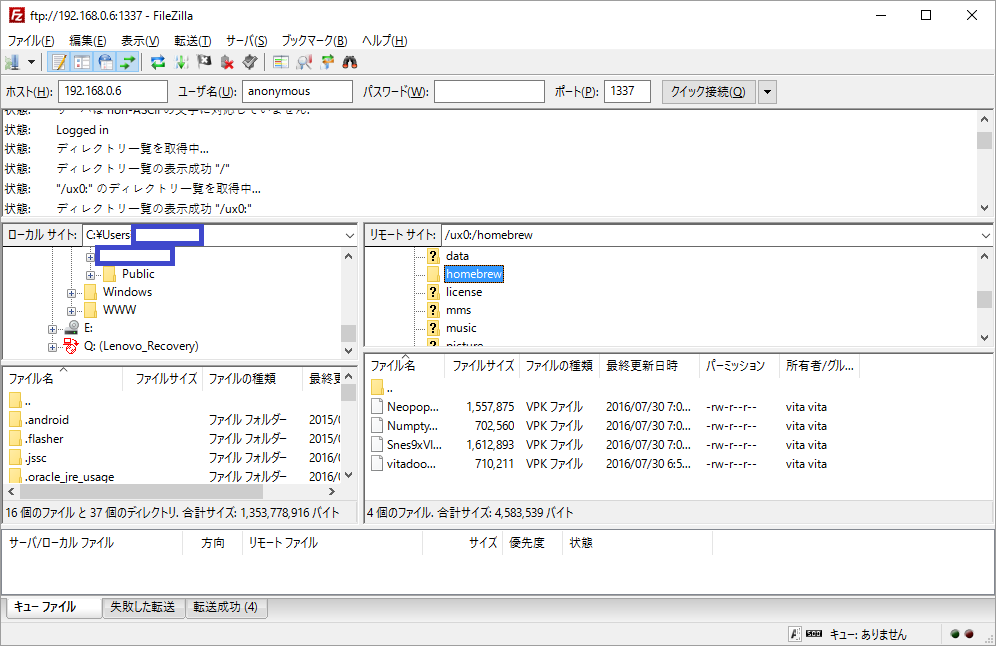Refresh the file and folder lists
The image size is (996, 646).
tap(158, 62)
